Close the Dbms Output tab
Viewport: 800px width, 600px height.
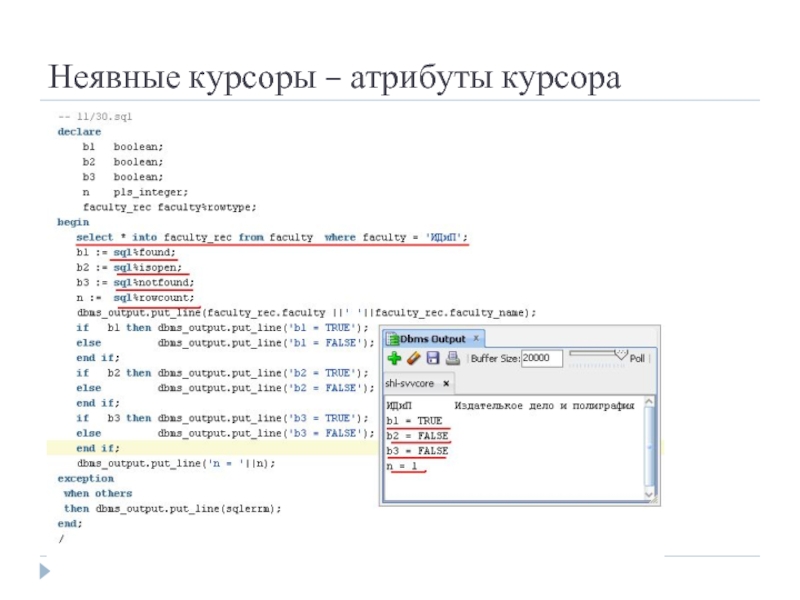coord(475,338)
